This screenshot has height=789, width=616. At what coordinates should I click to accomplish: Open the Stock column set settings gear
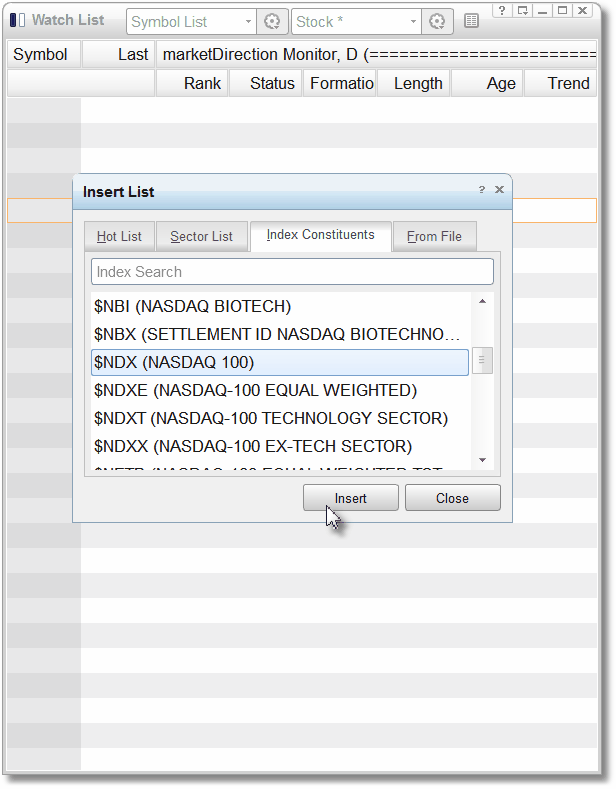[x=437, y=22]
